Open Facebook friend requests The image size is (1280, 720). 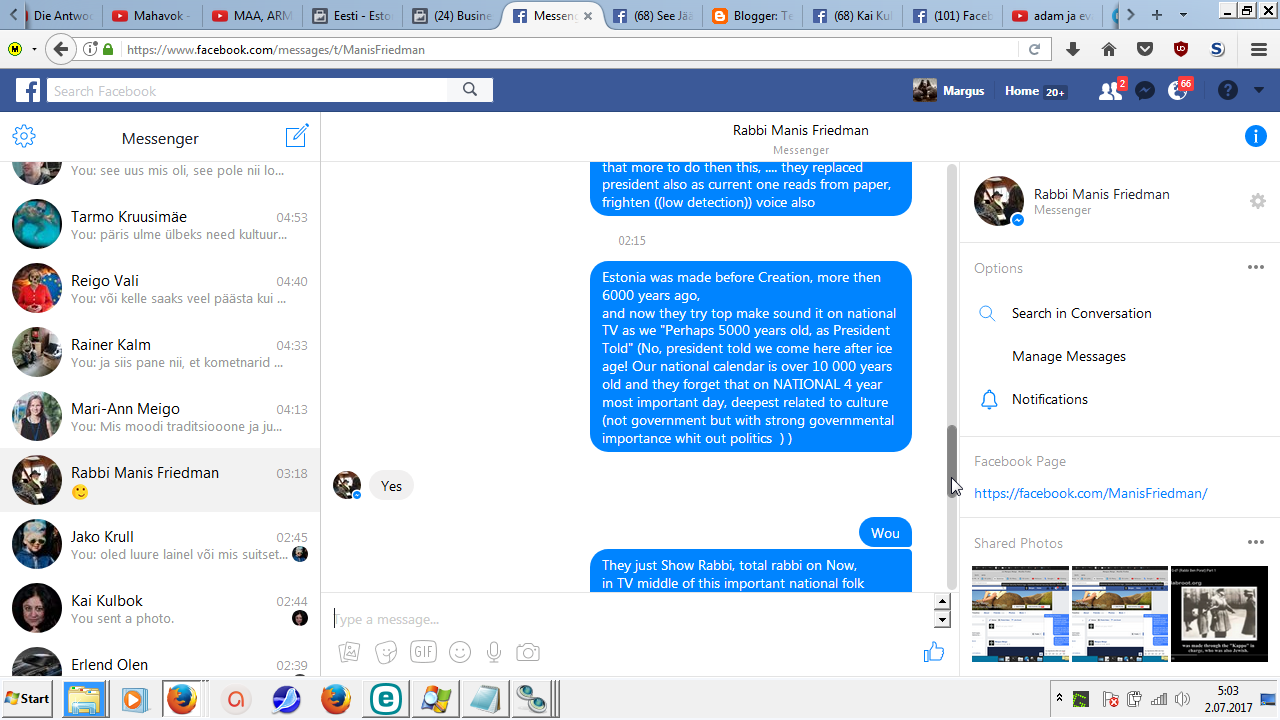(1110, 91)
